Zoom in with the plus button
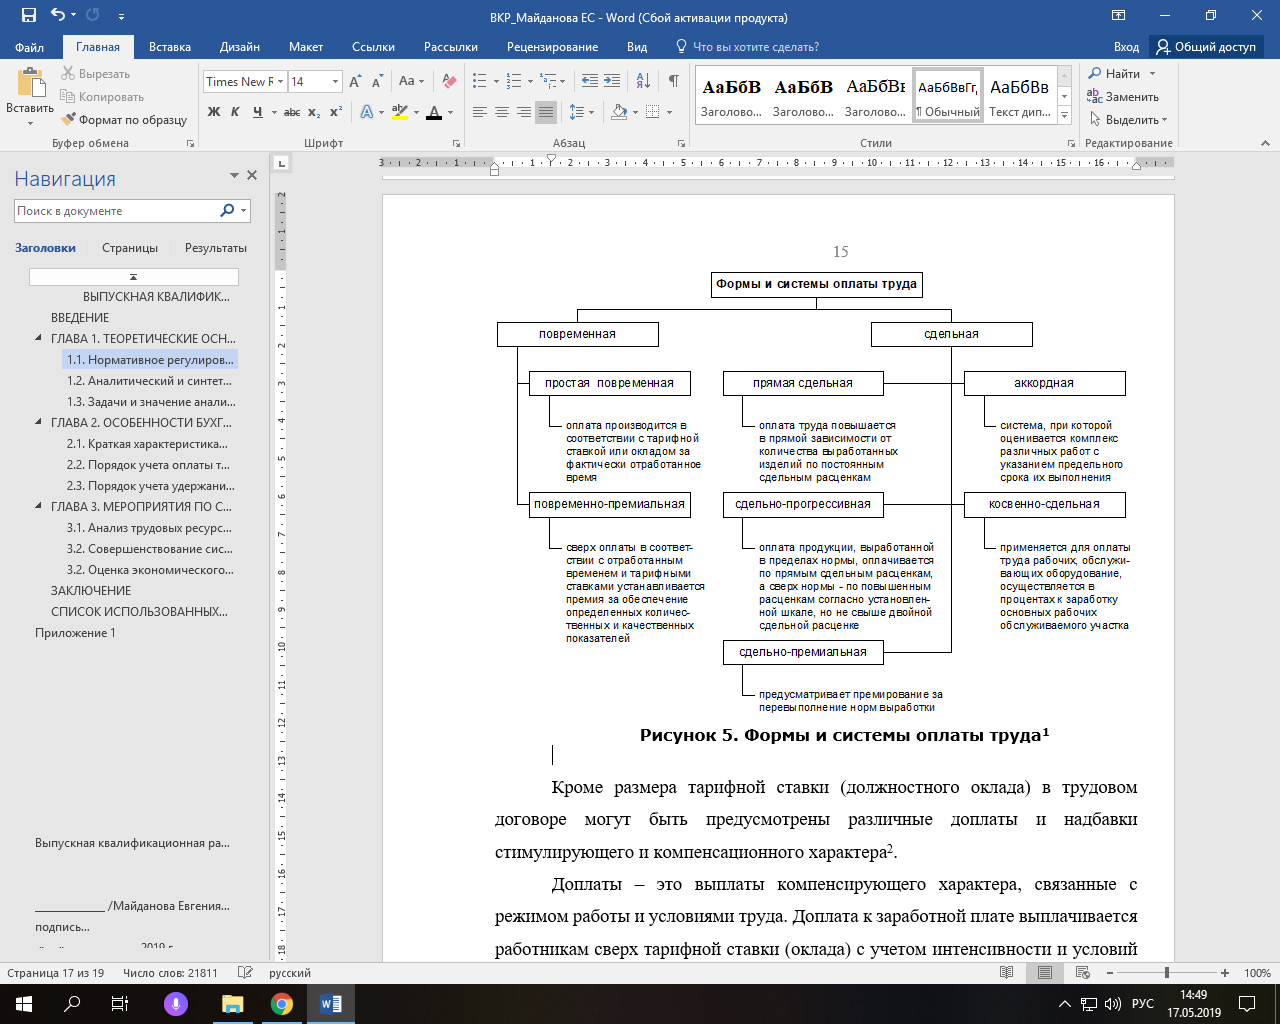 (x=1225, y=973)
